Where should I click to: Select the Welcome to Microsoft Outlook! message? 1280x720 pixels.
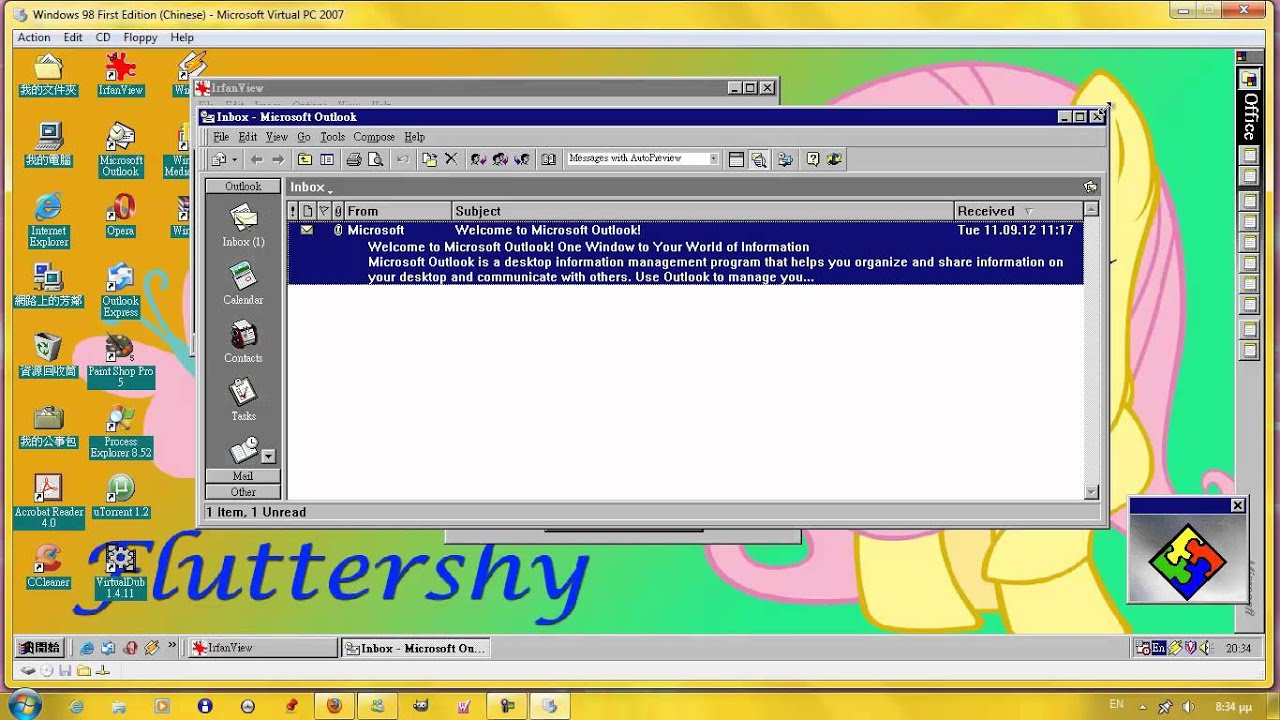pyautogui.click(x=685, y=253)
